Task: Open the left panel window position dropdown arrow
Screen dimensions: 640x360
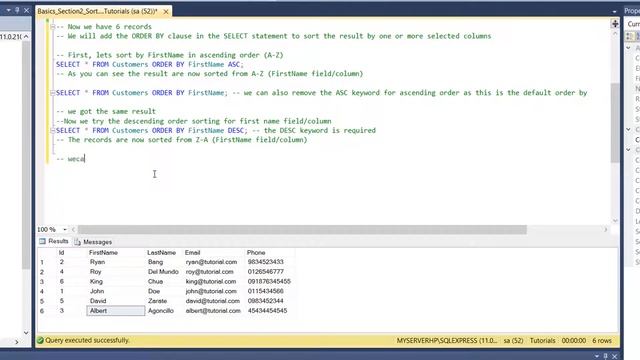Action: tap(8, 10)
